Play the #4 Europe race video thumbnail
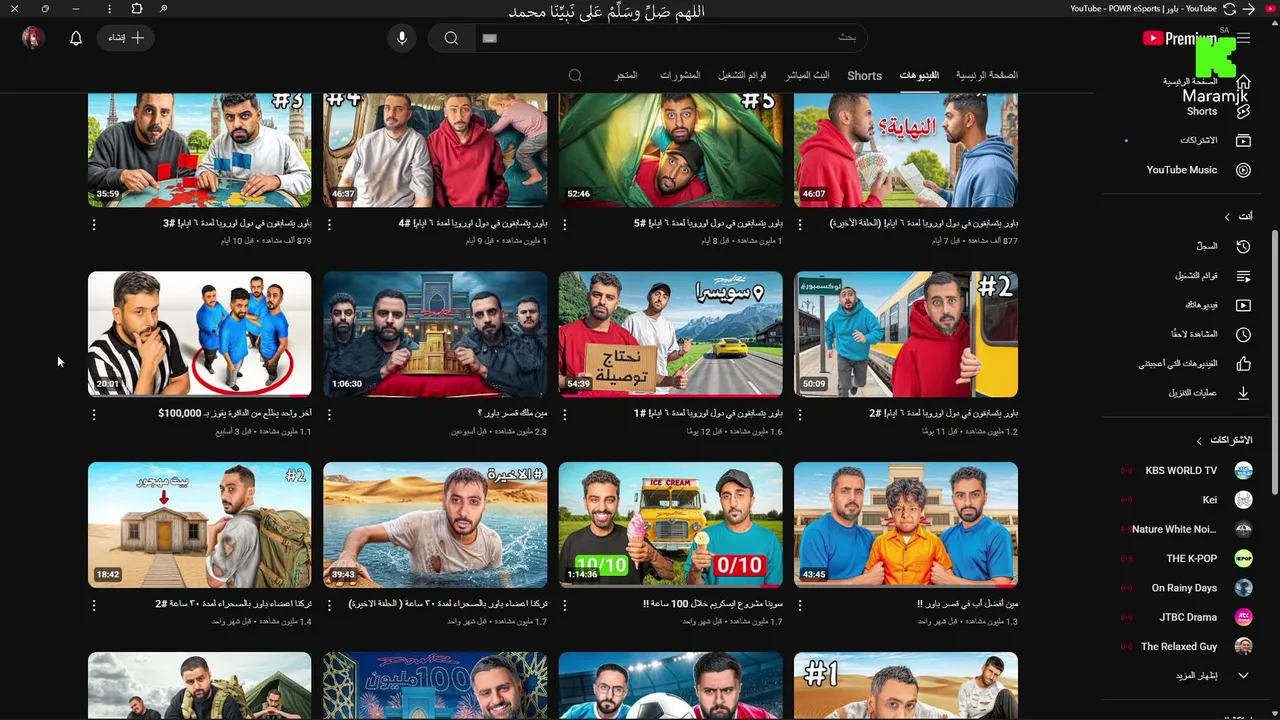This screenshot has height=720, width=1280. pos(435,150)
